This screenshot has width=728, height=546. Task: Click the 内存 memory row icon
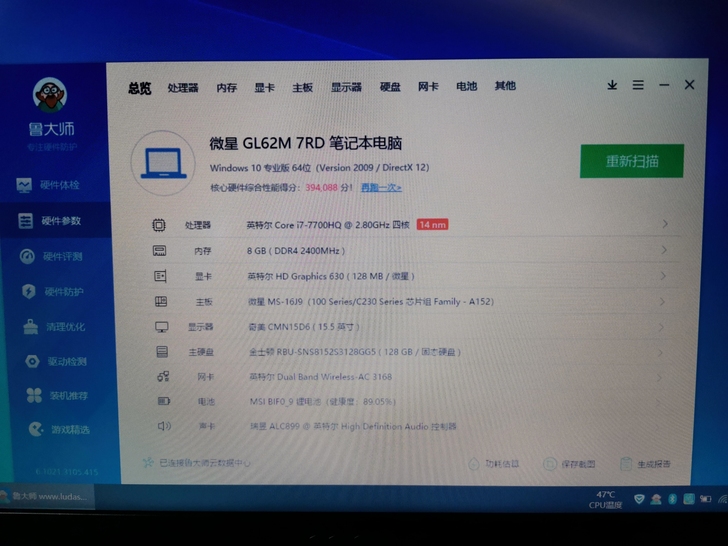159,251
